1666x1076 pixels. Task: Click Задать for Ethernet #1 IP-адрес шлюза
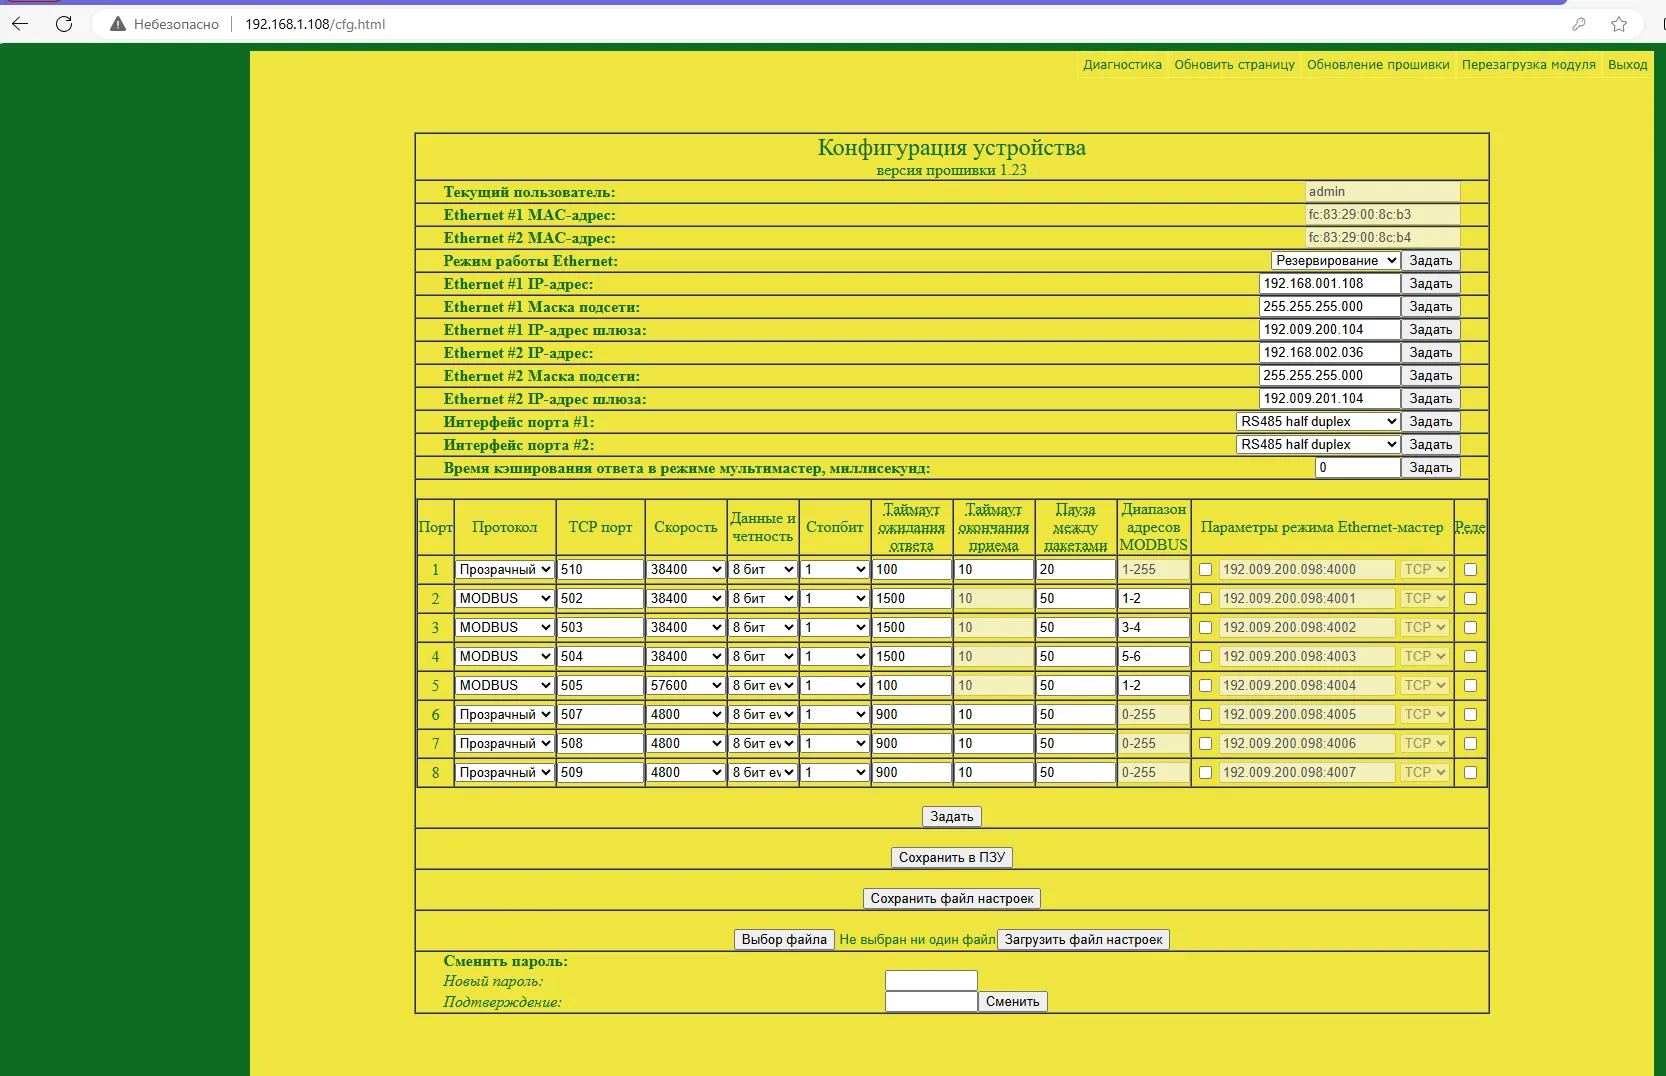1430,330
